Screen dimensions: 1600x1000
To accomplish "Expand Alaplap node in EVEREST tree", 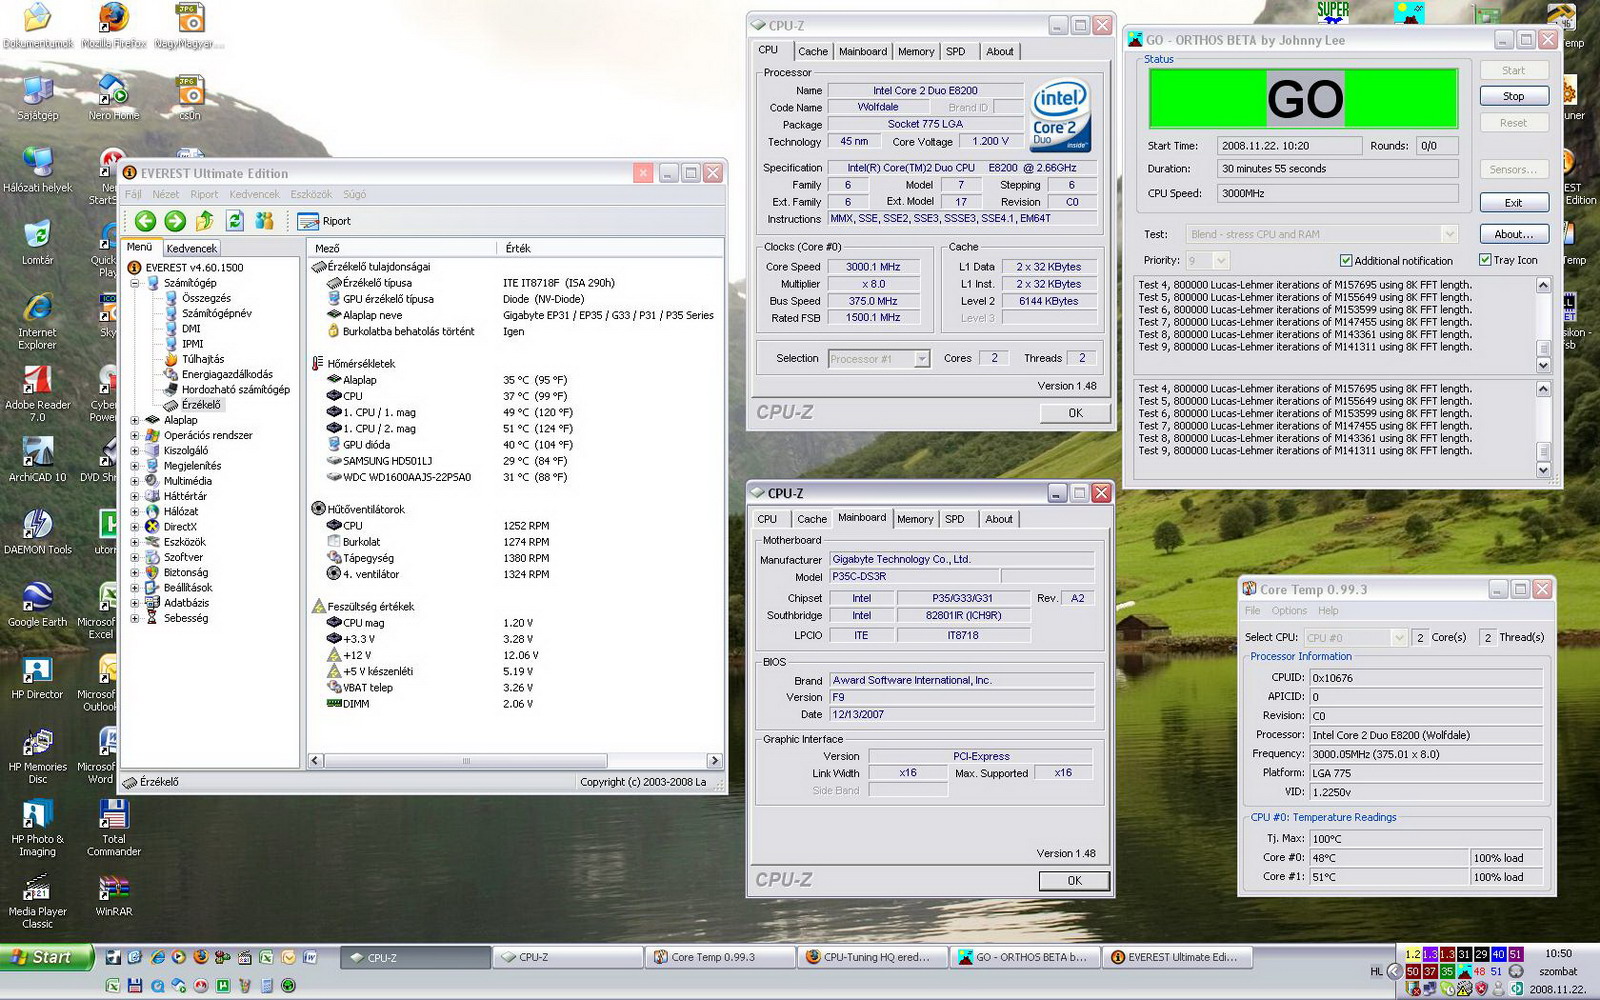I will (x=135, y=420).
